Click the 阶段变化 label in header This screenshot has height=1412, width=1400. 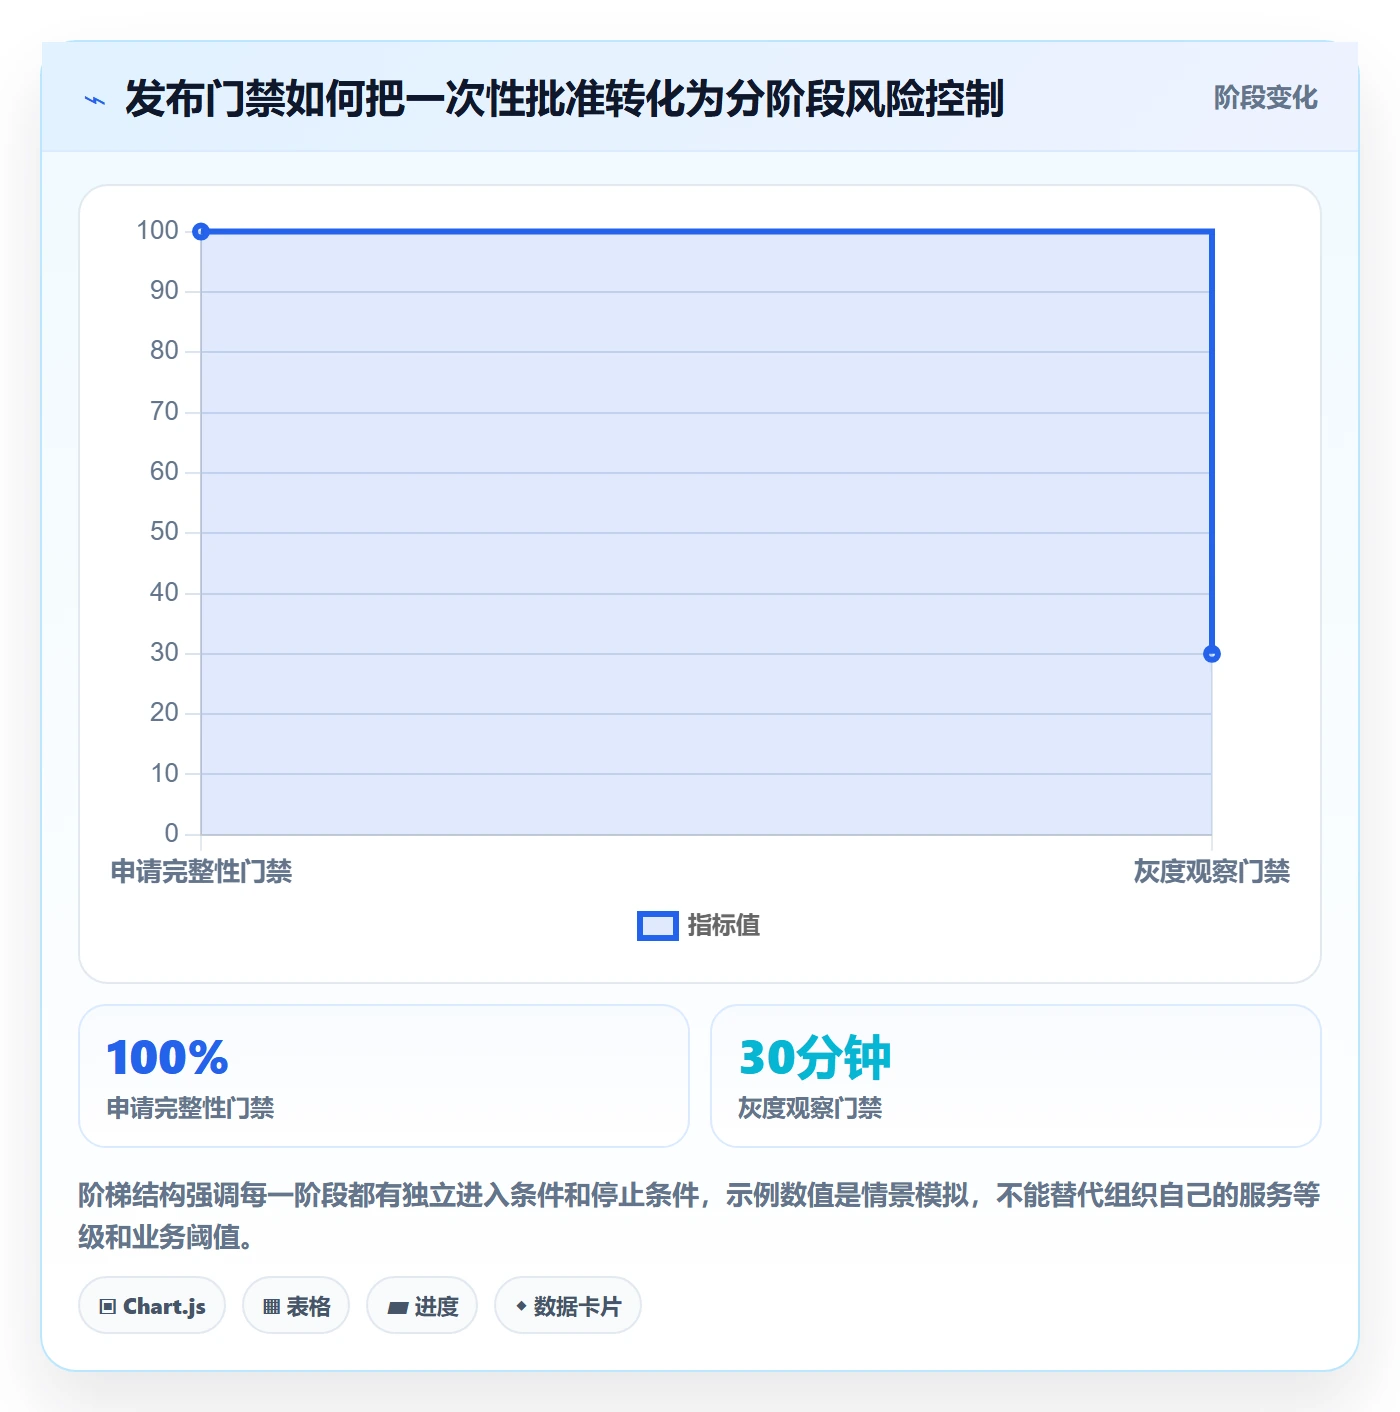coord(1265,98)
